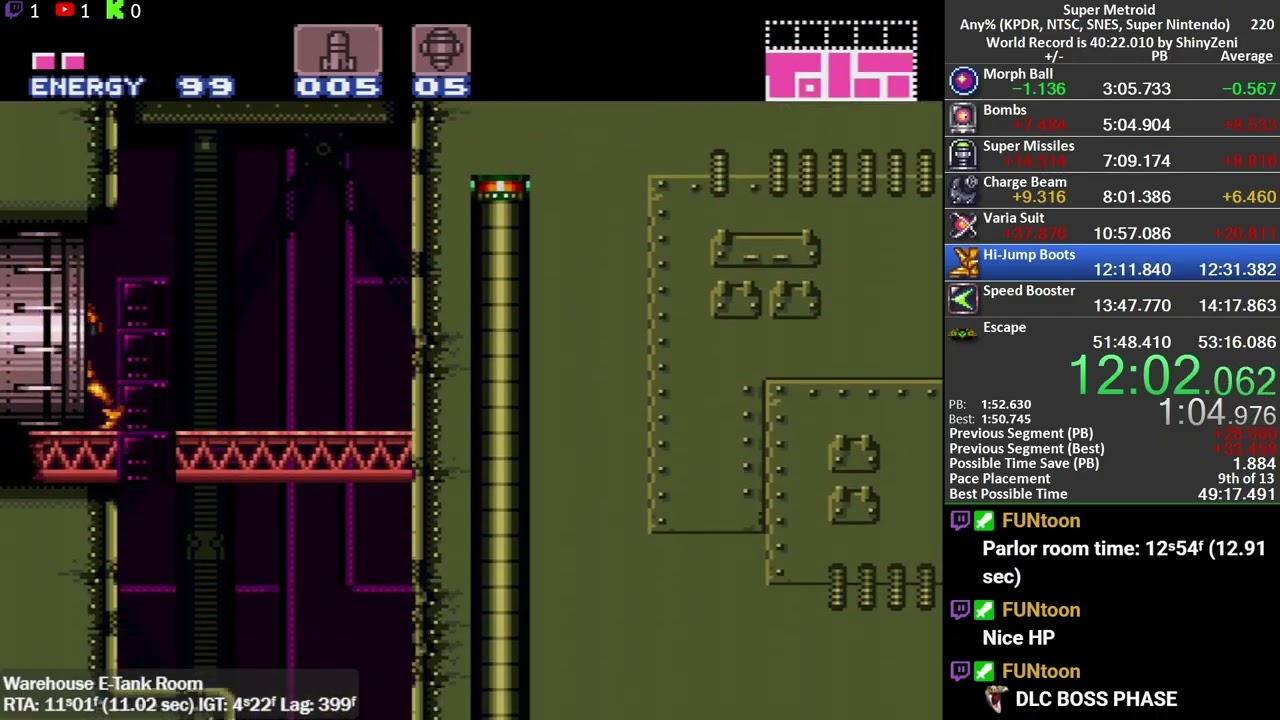Click 'Previous Segment (PB)' label
This screenshot has width=1280, height=720.
[x=1021, y=434]
